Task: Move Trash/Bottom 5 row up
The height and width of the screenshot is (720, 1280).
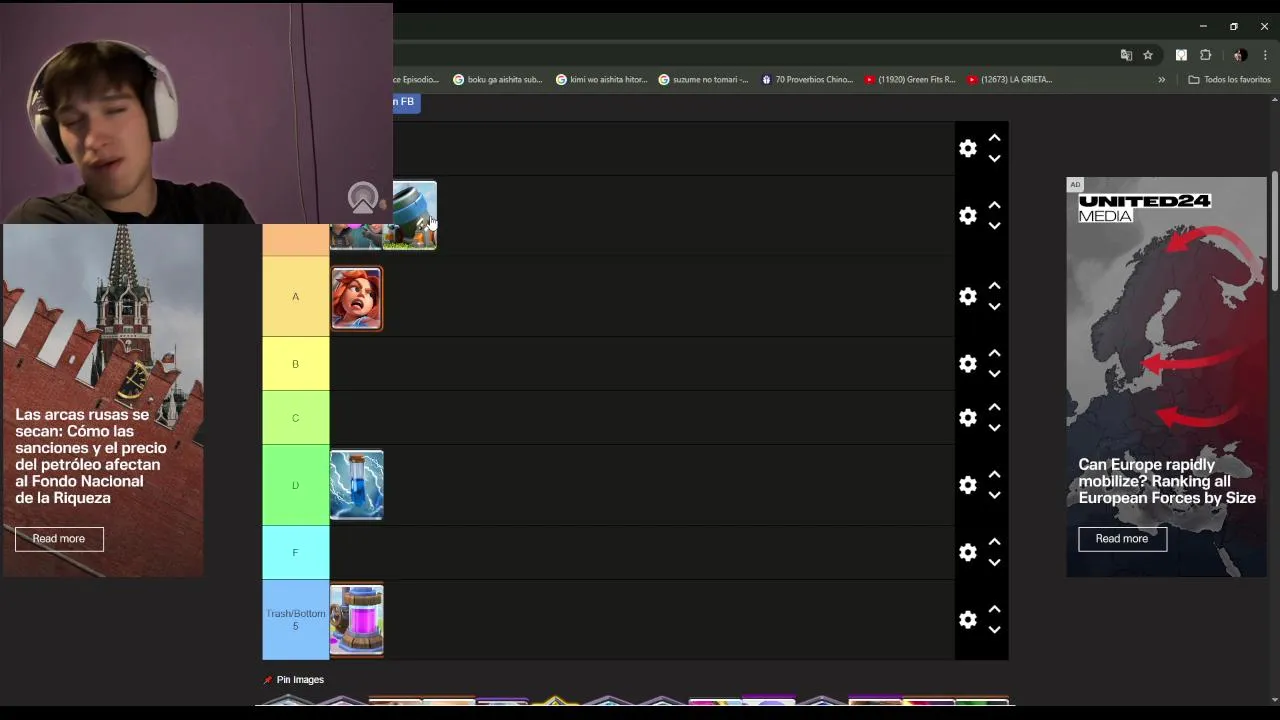Action: [994, 609]
